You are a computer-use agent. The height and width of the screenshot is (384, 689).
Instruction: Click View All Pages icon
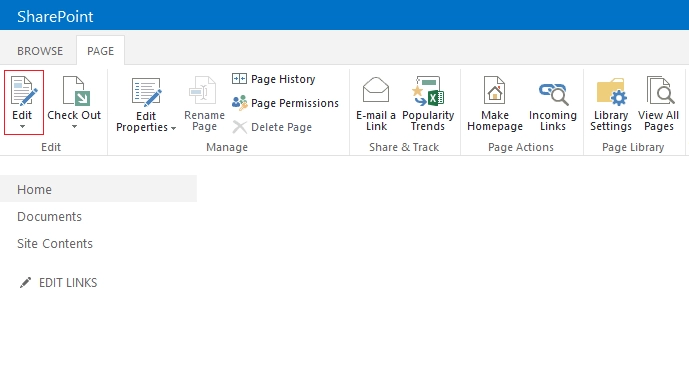click(660, 91)
